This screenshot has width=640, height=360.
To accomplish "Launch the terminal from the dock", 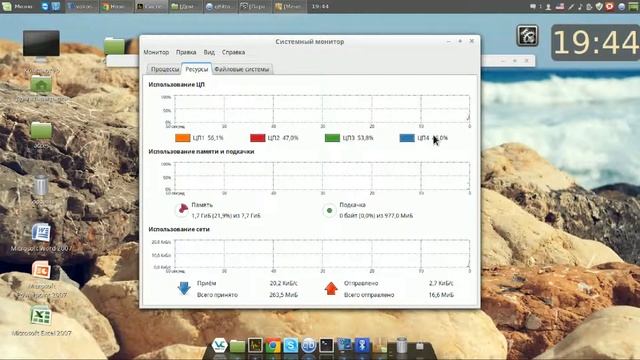I will tap(326, 345).
